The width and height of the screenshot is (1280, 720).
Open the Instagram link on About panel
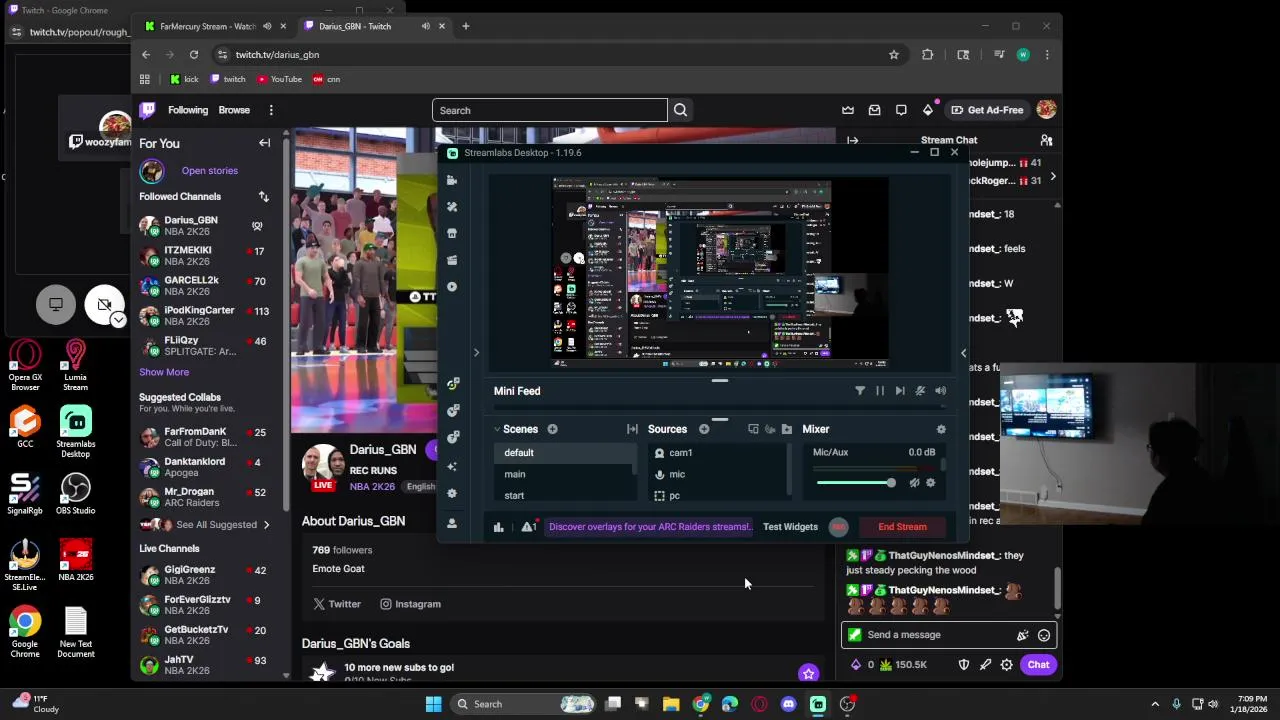[x=410, y=604]
